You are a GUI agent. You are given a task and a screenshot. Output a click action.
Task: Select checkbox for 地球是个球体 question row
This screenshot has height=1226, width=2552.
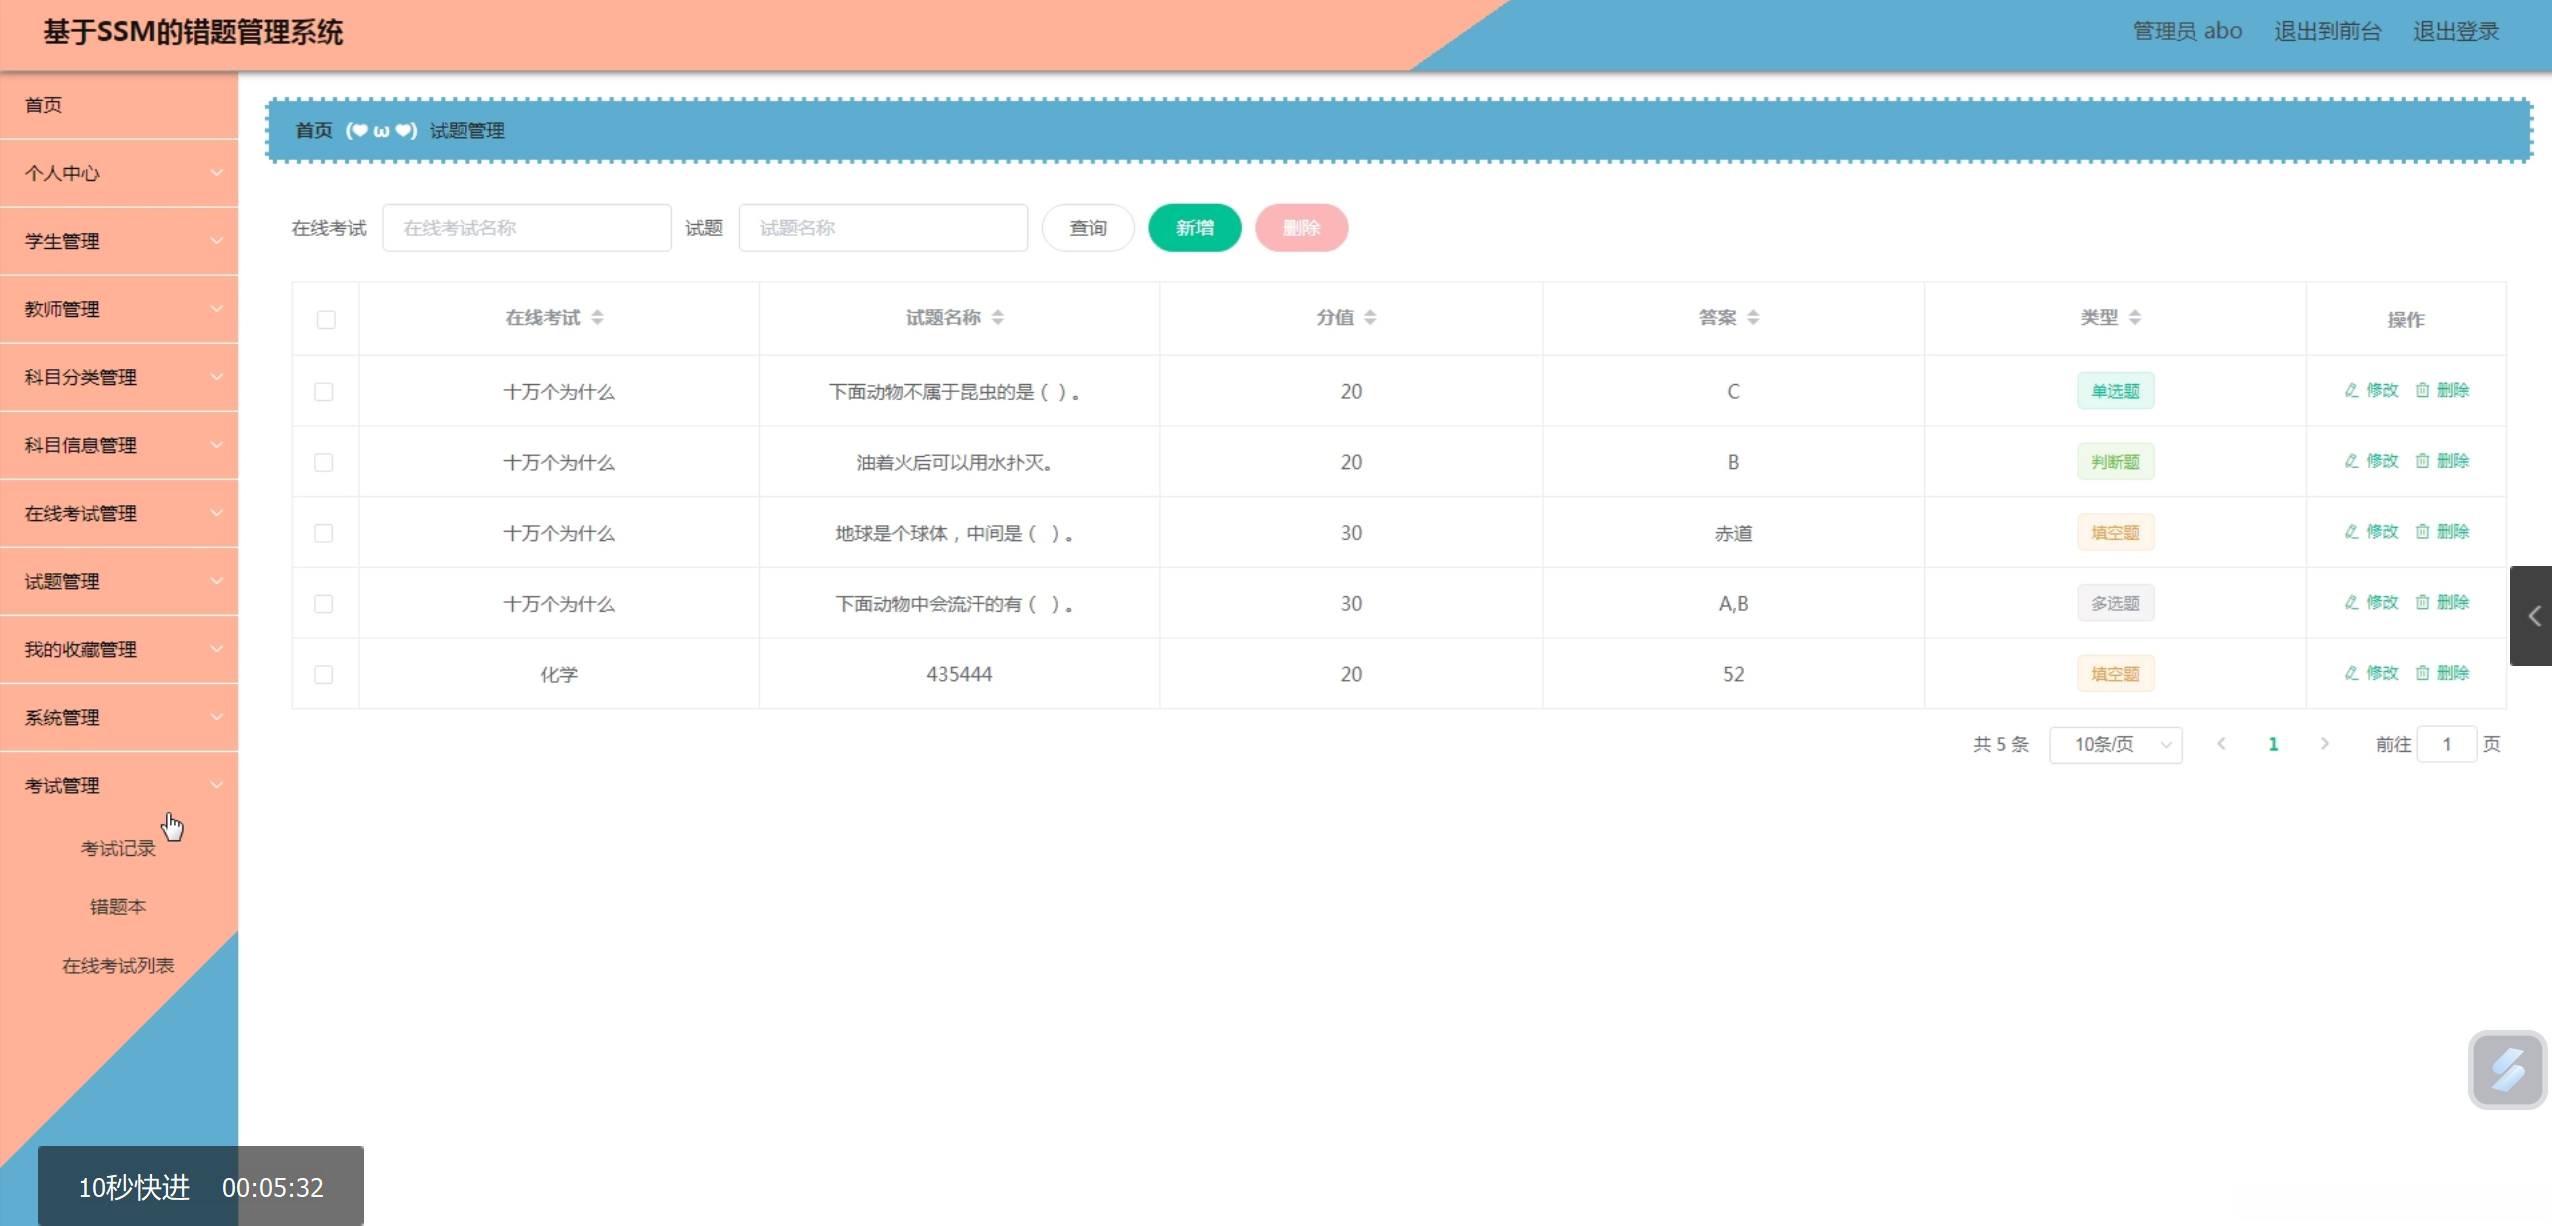[x=324, y=534]
